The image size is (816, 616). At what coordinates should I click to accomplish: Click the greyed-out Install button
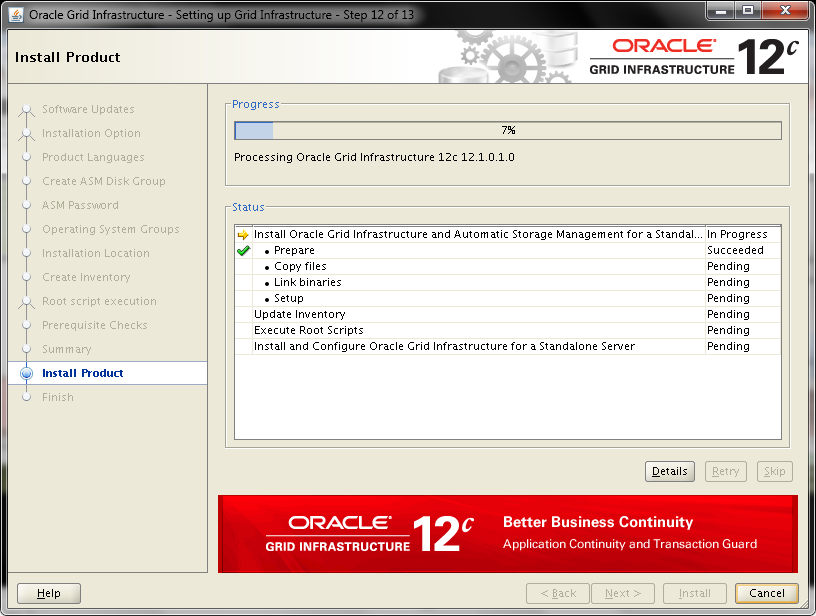pos(694,592)
